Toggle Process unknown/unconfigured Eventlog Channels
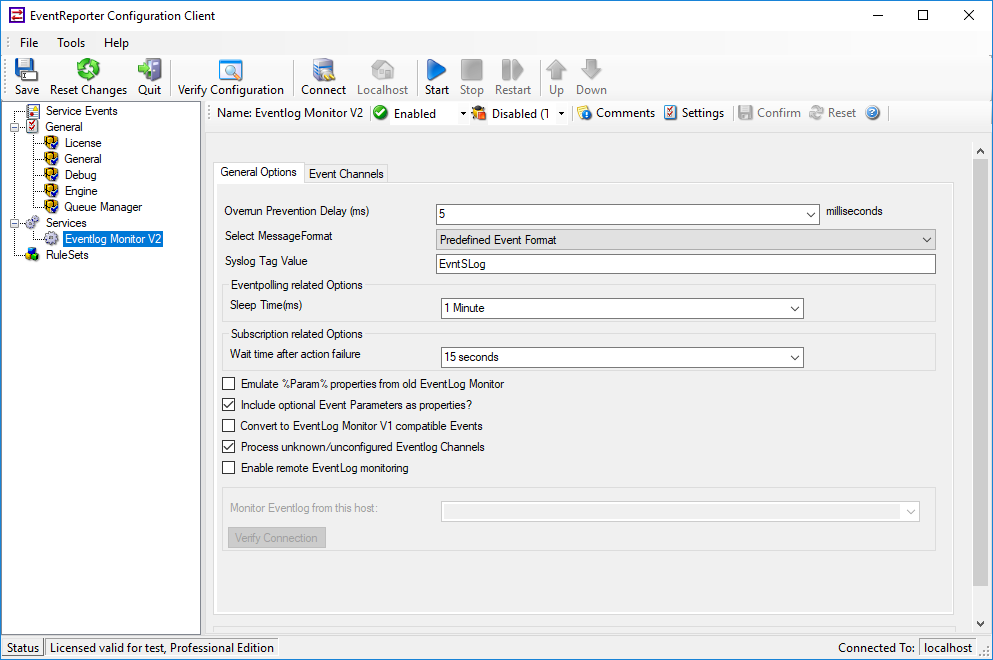The height and width of the screenshot is (660, 993). pyautogui.click(x=229, y=447)
